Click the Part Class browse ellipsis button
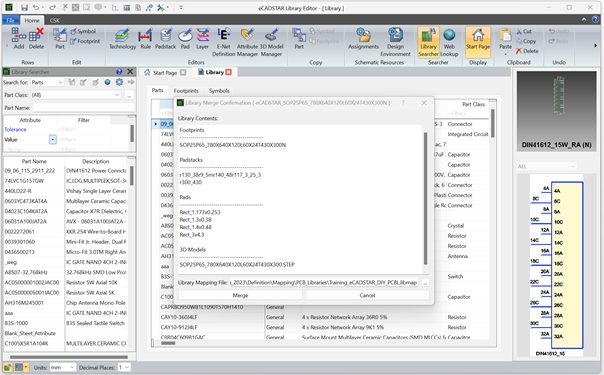The height and width of the screenshot is (375, 604). point(129,95)
